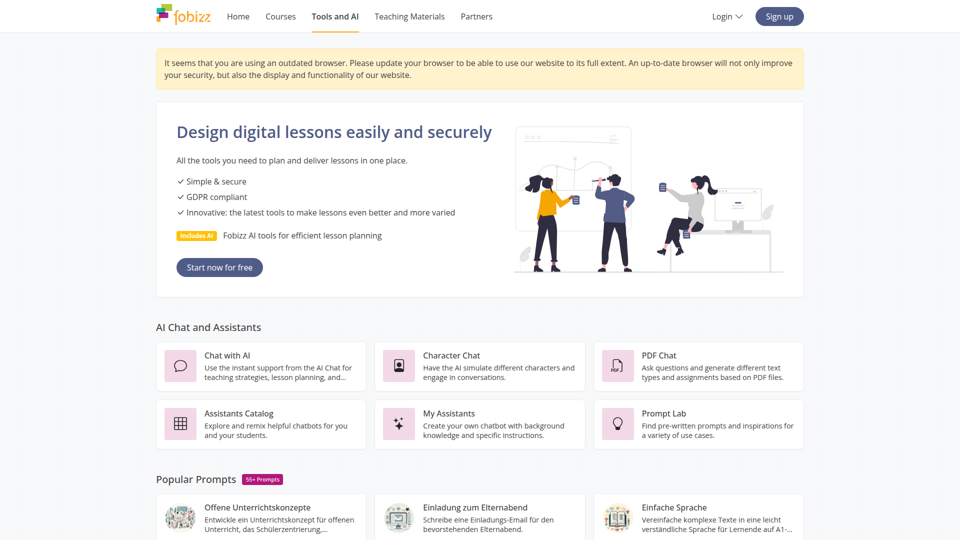Screen dimensions: 960x540
Task: Open the Assistants Catalog card title
Action: click(x=239, y=414)
